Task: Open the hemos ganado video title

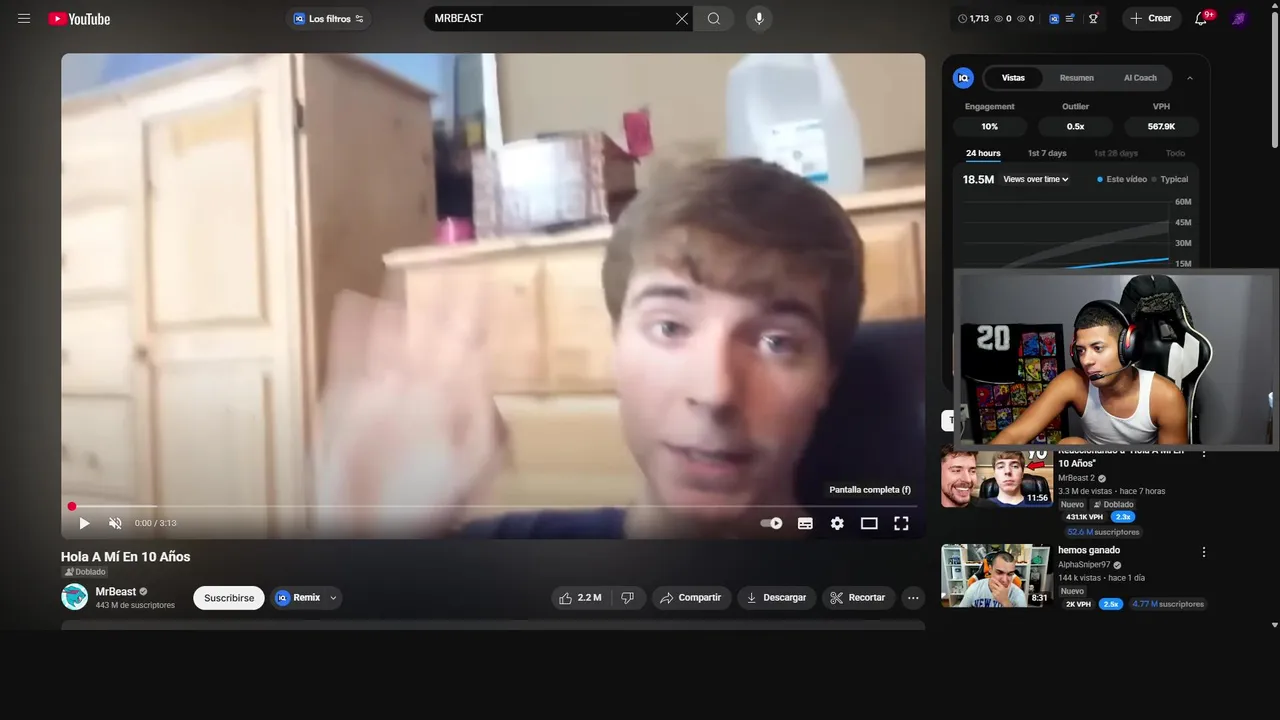Action: point(1089,550)
